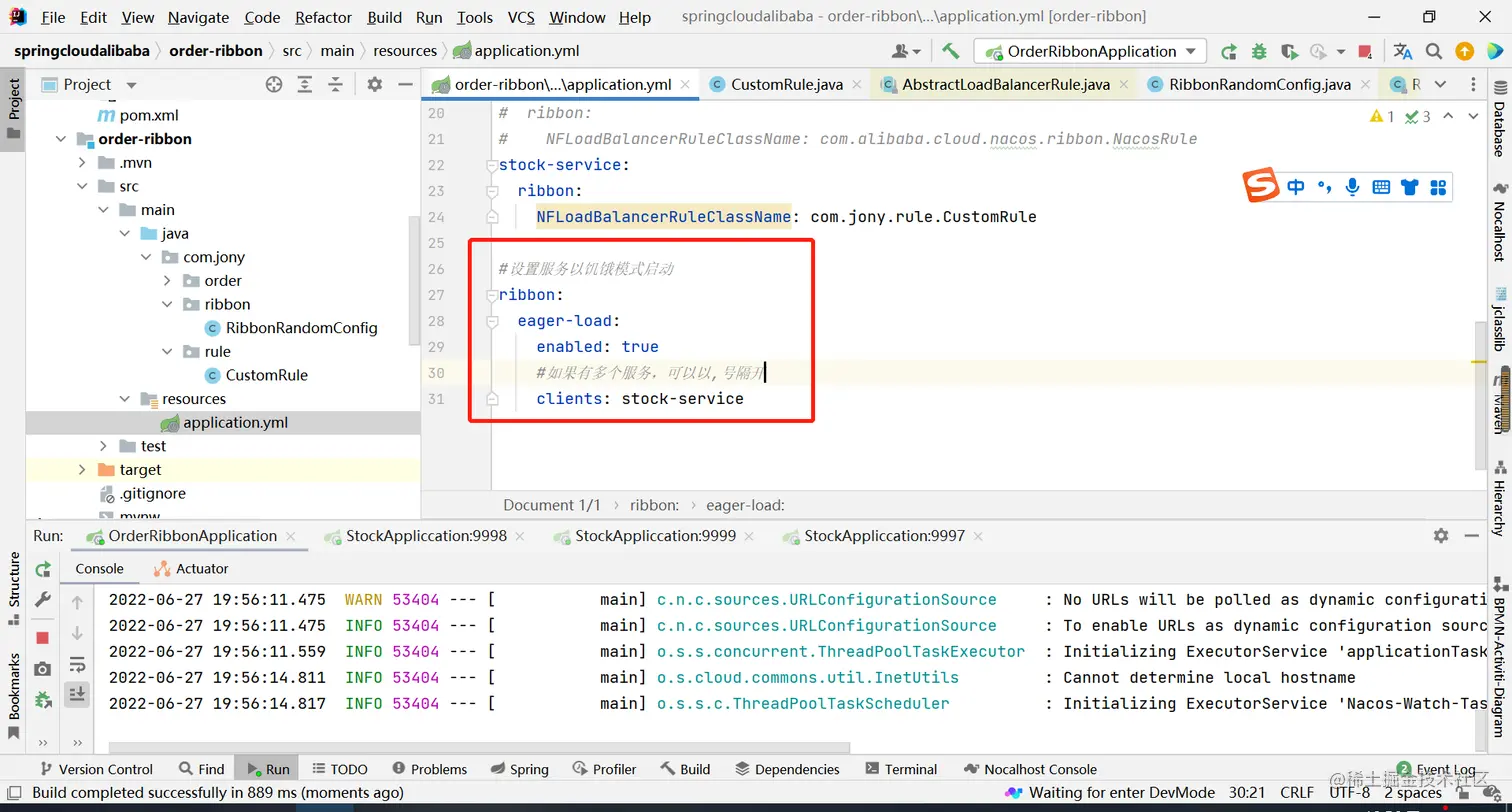Click the Actuator tab in Run panel
The width and height of the screenshot is (1512, 812).
tap(191, 569)
